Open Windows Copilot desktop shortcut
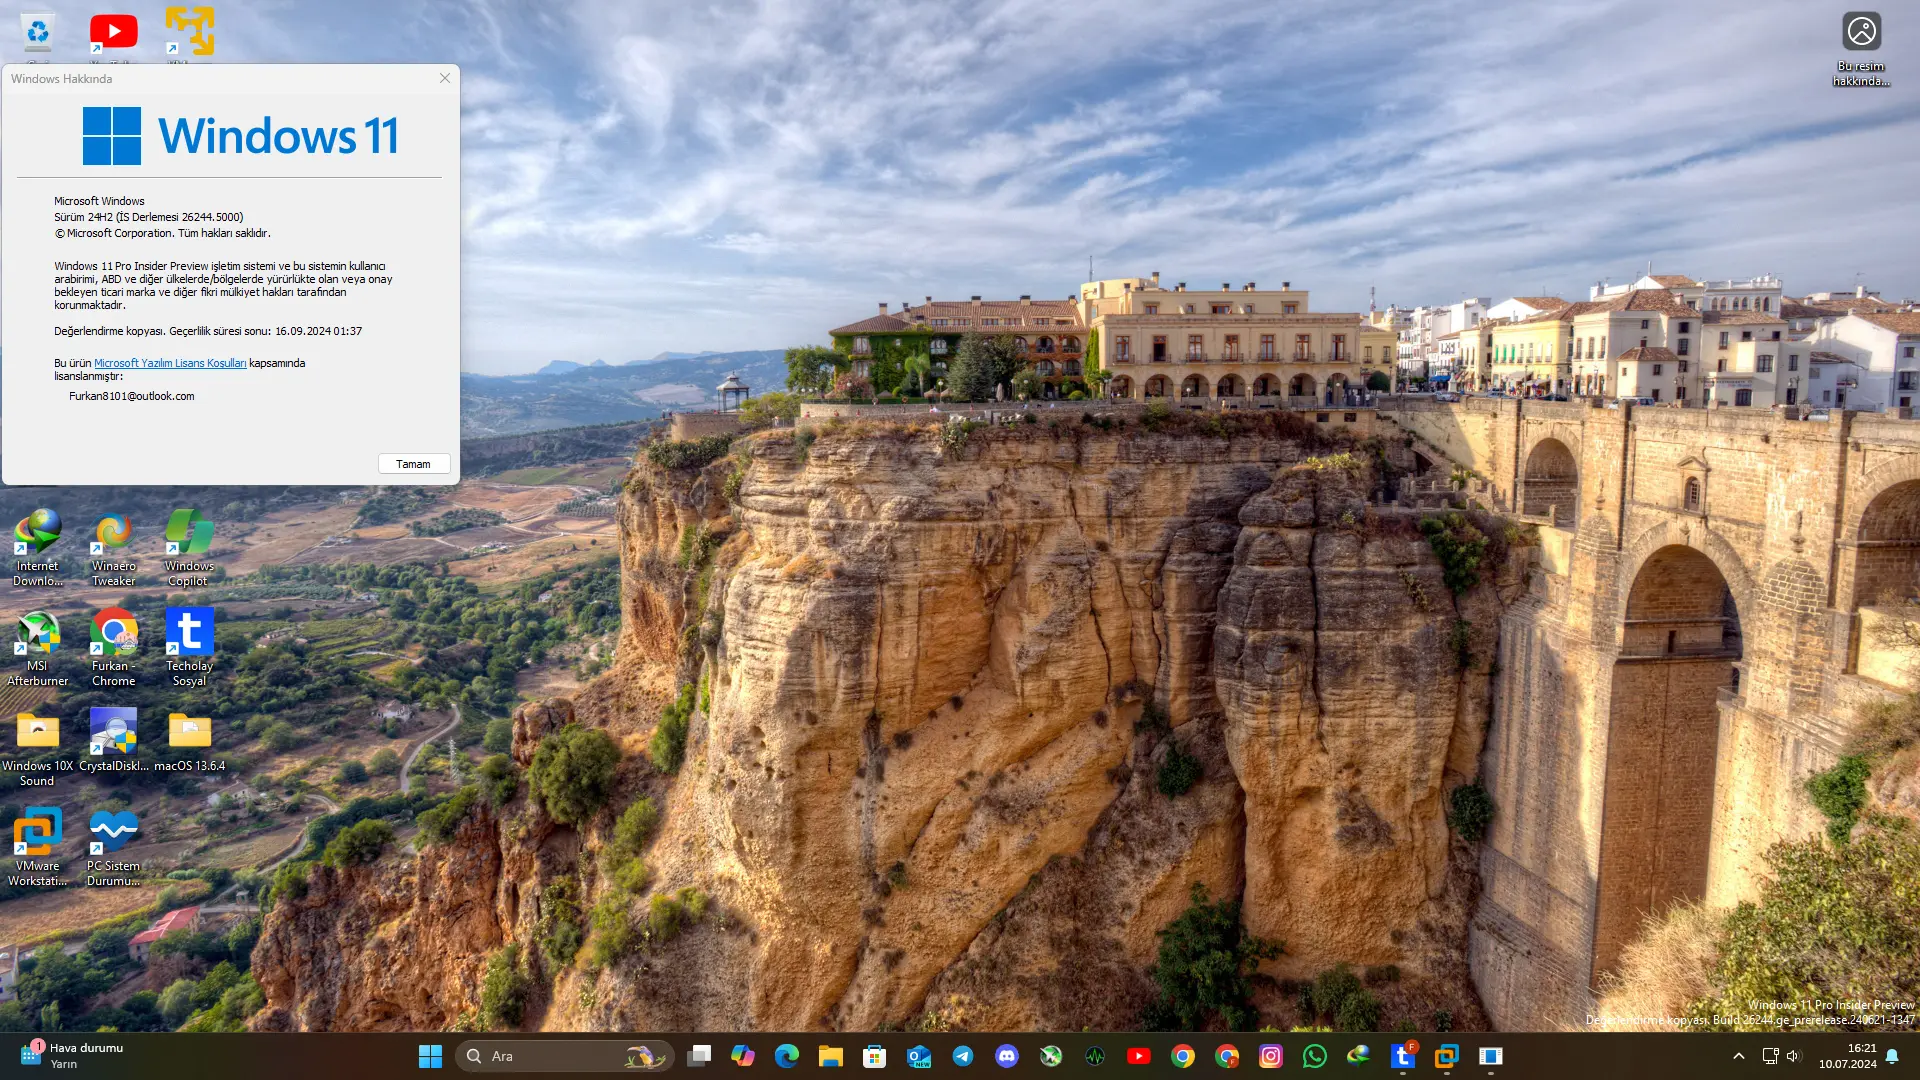The width and height of the screenshot is (1920, 1080). tap(189, 548)
